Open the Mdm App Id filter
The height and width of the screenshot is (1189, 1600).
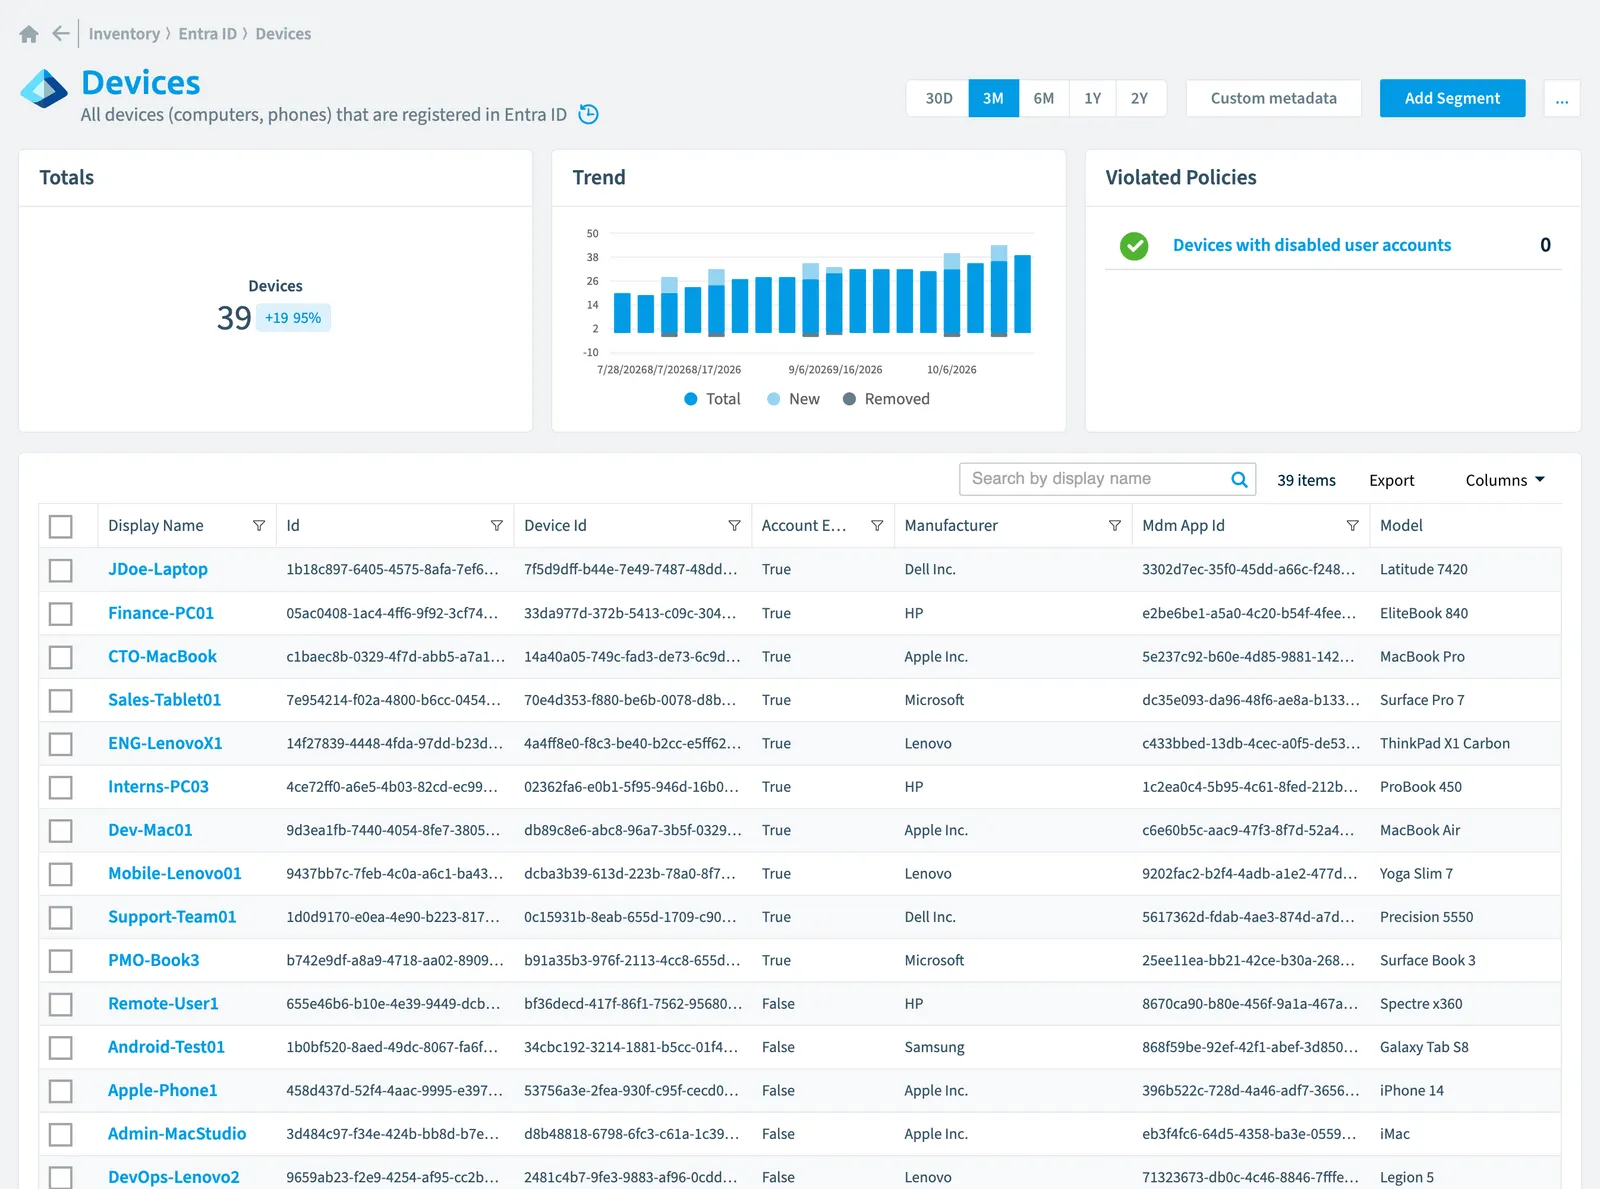[1353, 526]
